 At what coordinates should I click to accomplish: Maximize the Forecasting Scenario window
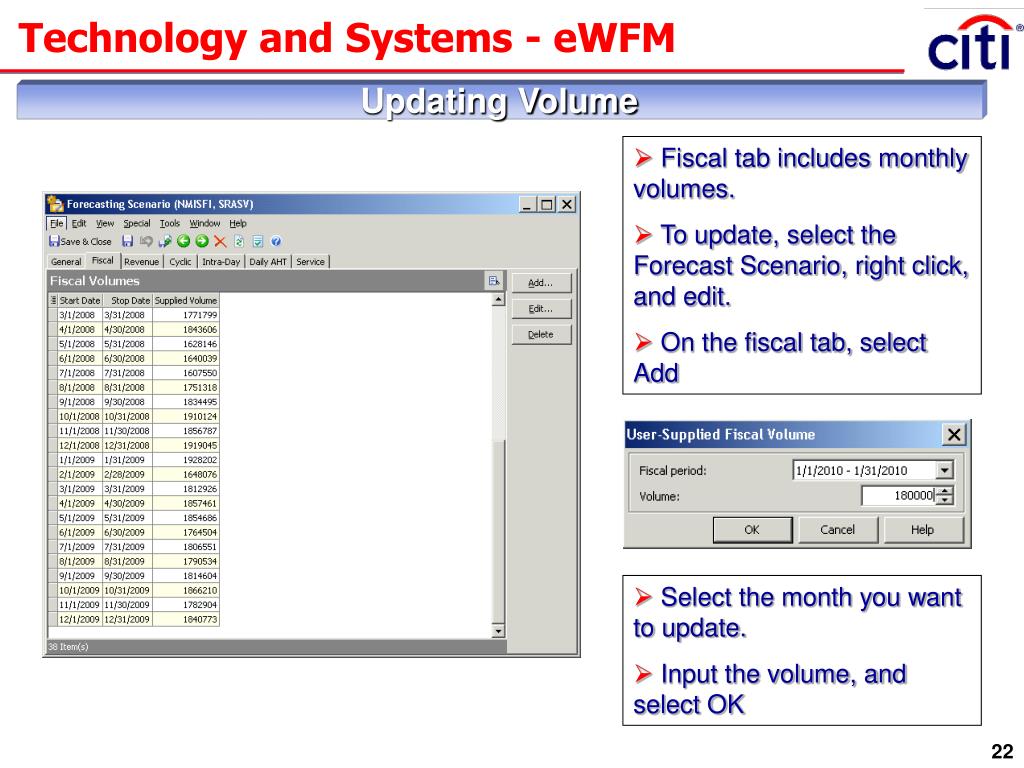pos(547,204)
